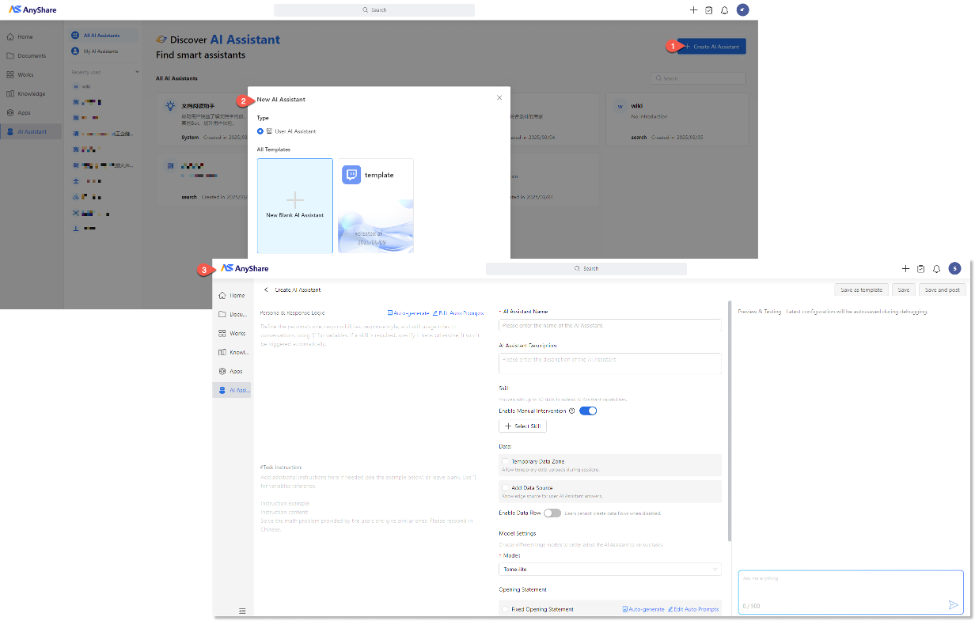The image size is (976, 622).
Task: Click the plus icon in lower window header
Action: coord(905,268)
